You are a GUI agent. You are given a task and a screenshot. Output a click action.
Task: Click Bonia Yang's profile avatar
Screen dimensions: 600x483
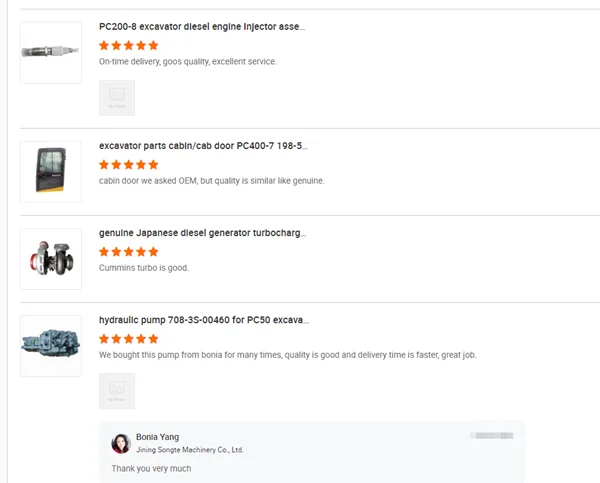tap(121, 444)
